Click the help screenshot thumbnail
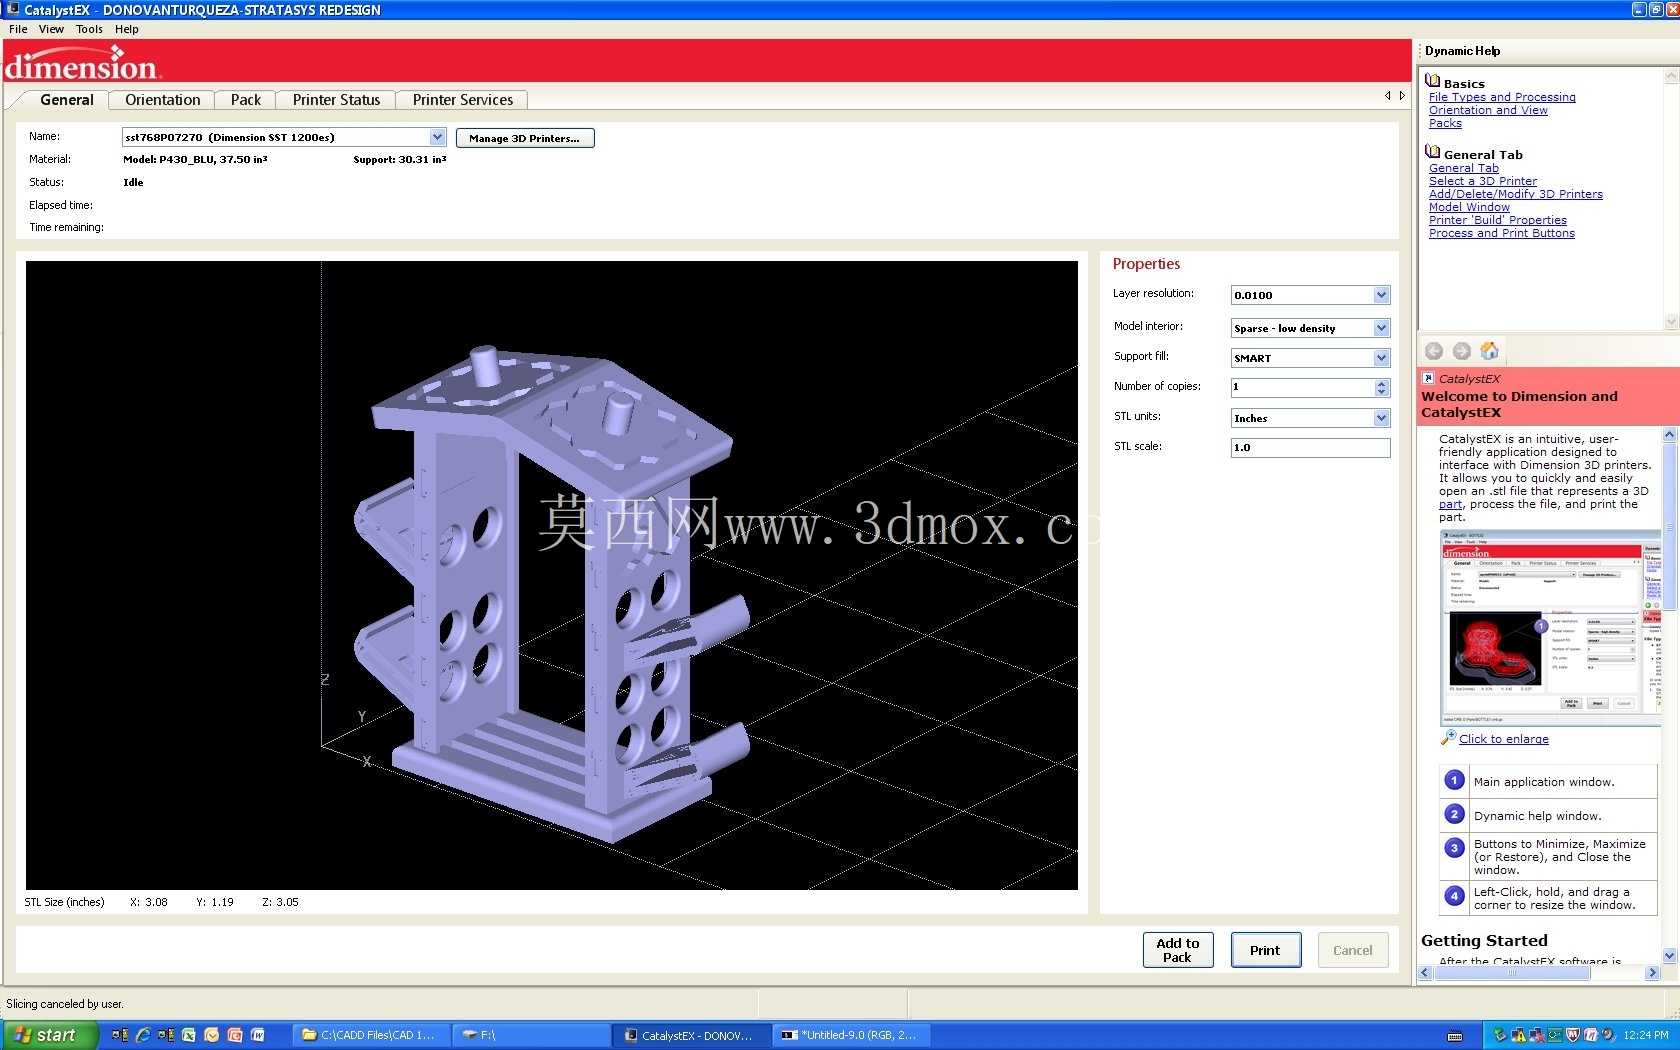1680x1050 pixels. pos(1550,627)
